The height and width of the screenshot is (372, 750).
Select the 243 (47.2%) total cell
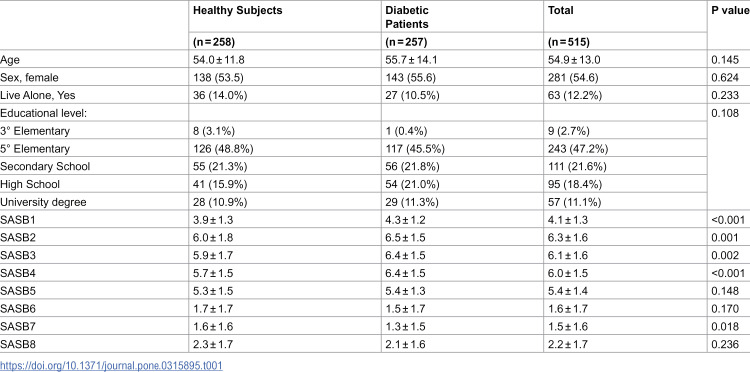[x=578, y=149]
